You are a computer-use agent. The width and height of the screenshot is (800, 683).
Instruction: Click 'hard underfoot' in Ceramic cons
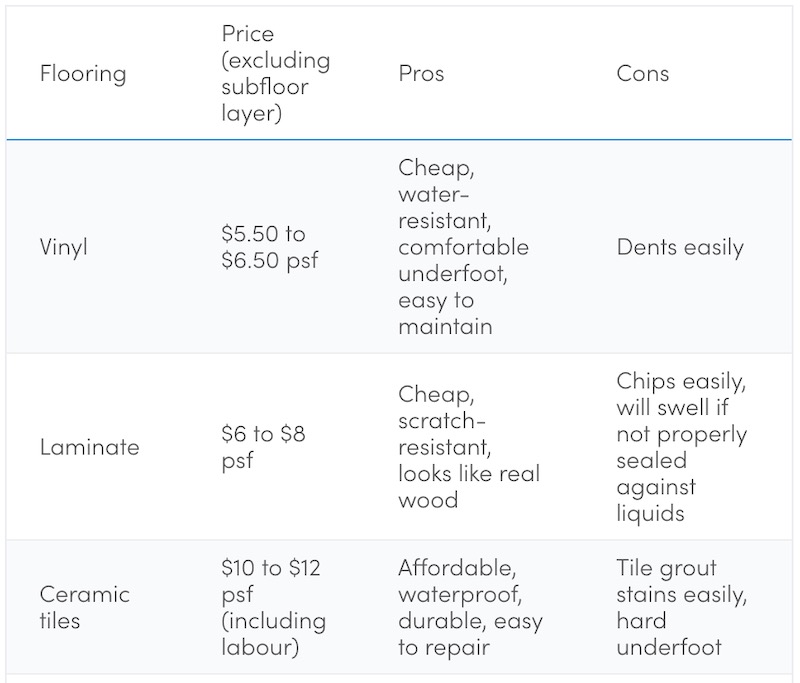click(669, 634)
